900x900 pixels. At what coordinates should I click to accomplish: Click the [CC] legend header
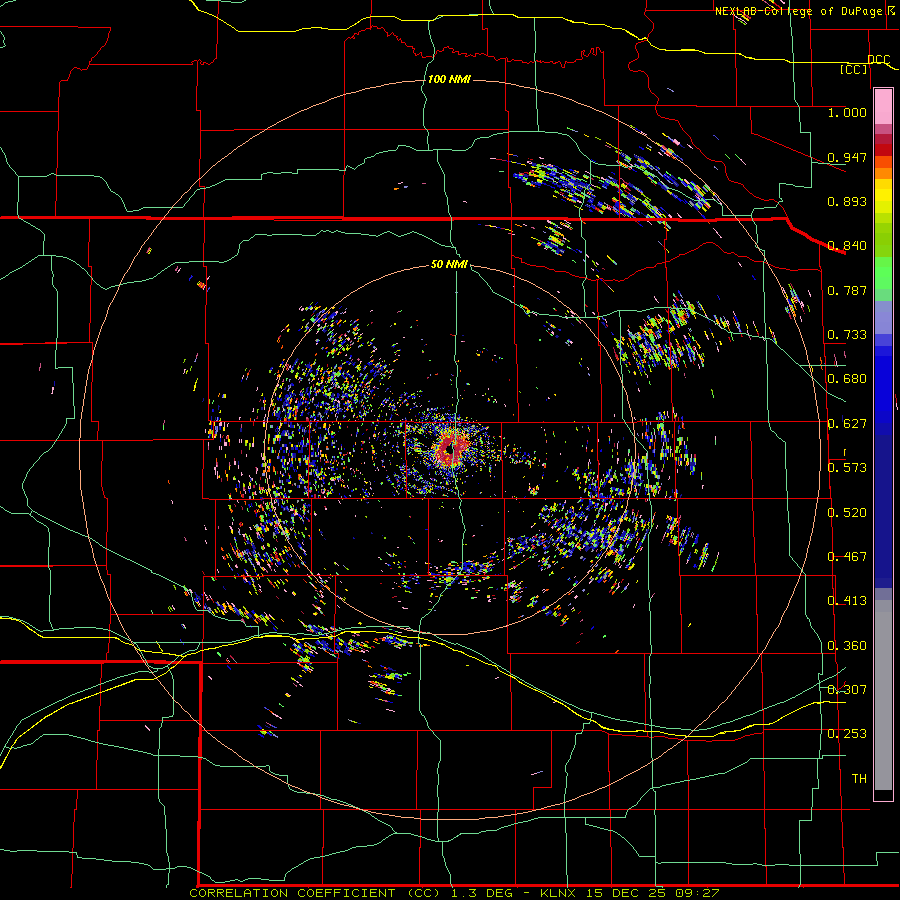pos(854,69)
